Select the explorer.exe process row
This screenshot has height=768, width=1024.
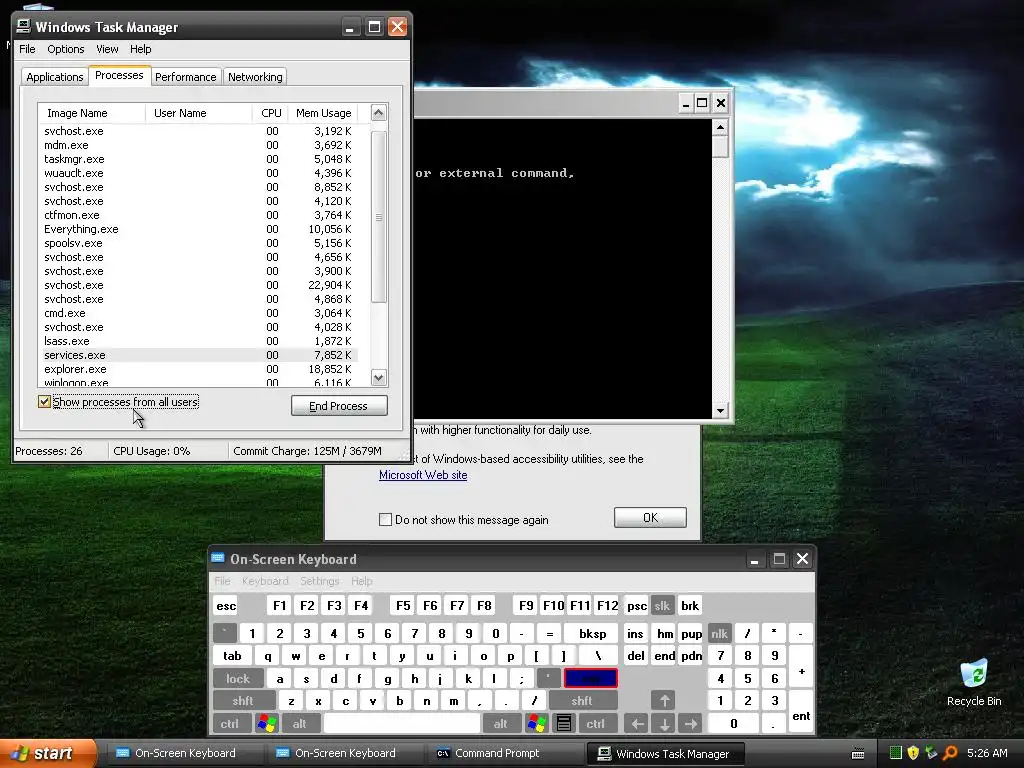point(199,369)
